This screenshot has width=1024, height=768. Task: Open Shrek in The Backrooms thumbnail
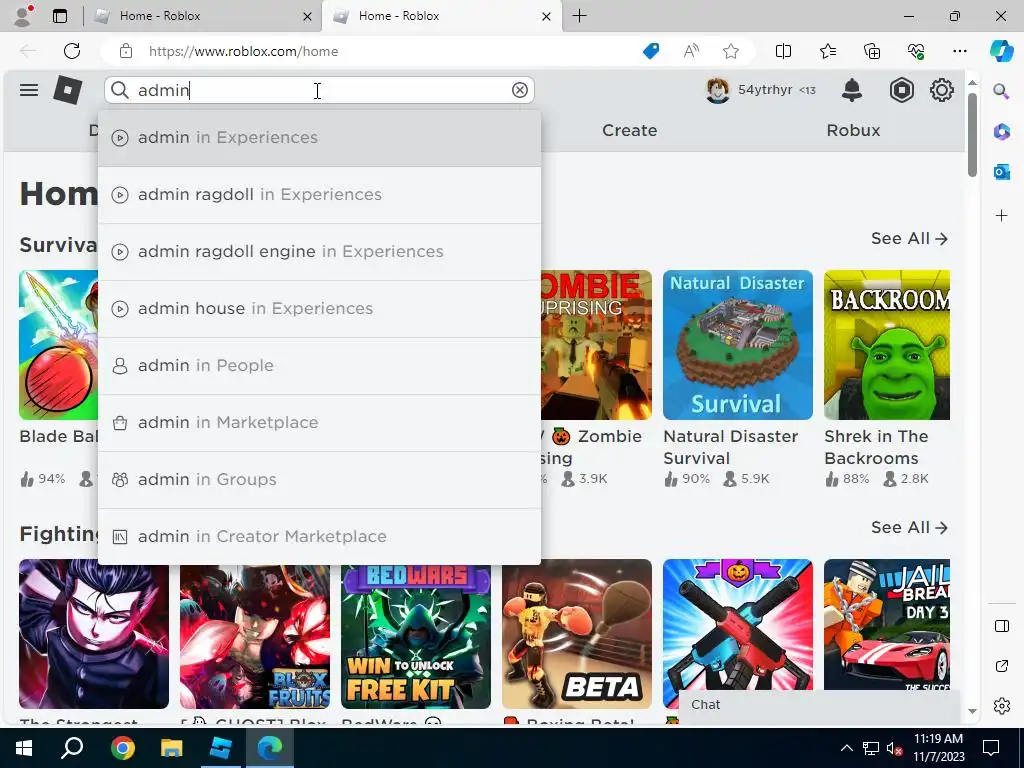(887, 345)
